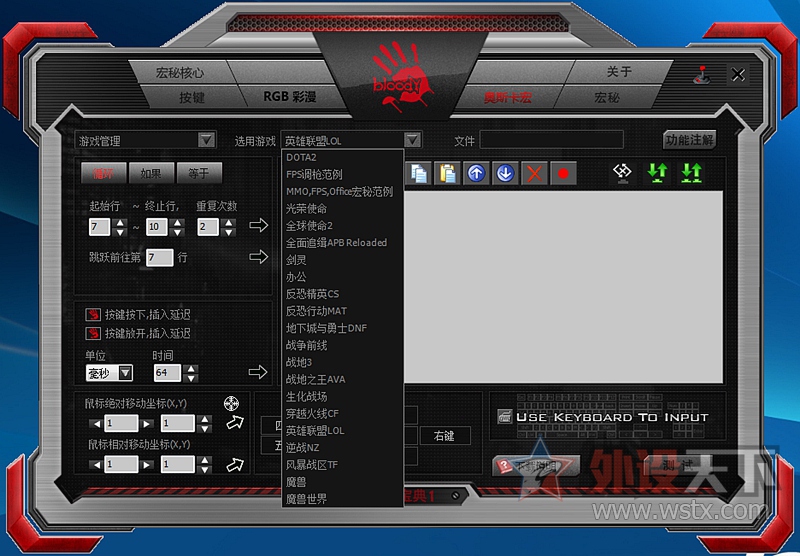The height and width of the screenshot is (556, 800).
Task: Insert the loop row with its arrow
Action: 259,225
